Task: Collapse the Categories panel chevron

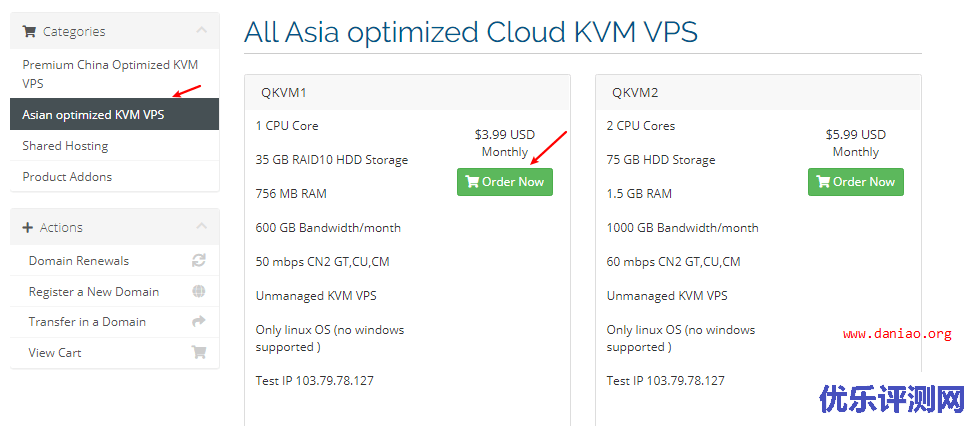Action: [201, 30]
